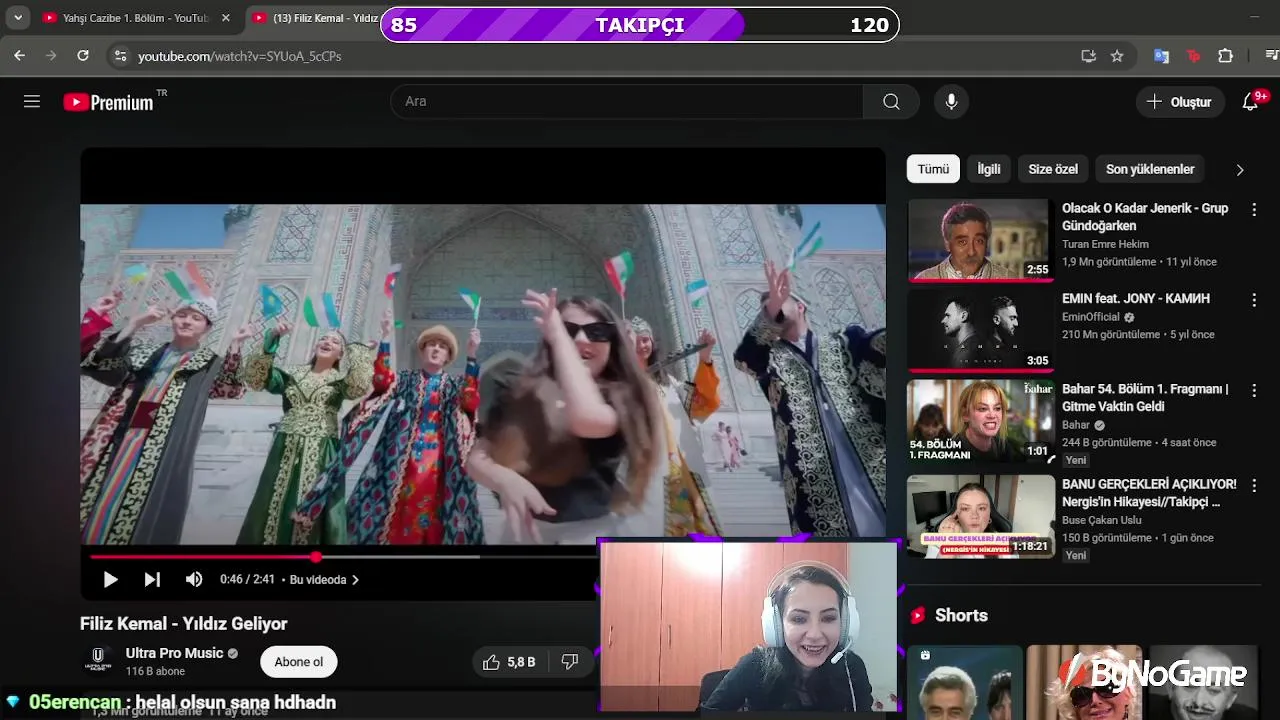
Task: Switch to Yahşi Cazibe 1. Bölüm tab
Action: 135,18
